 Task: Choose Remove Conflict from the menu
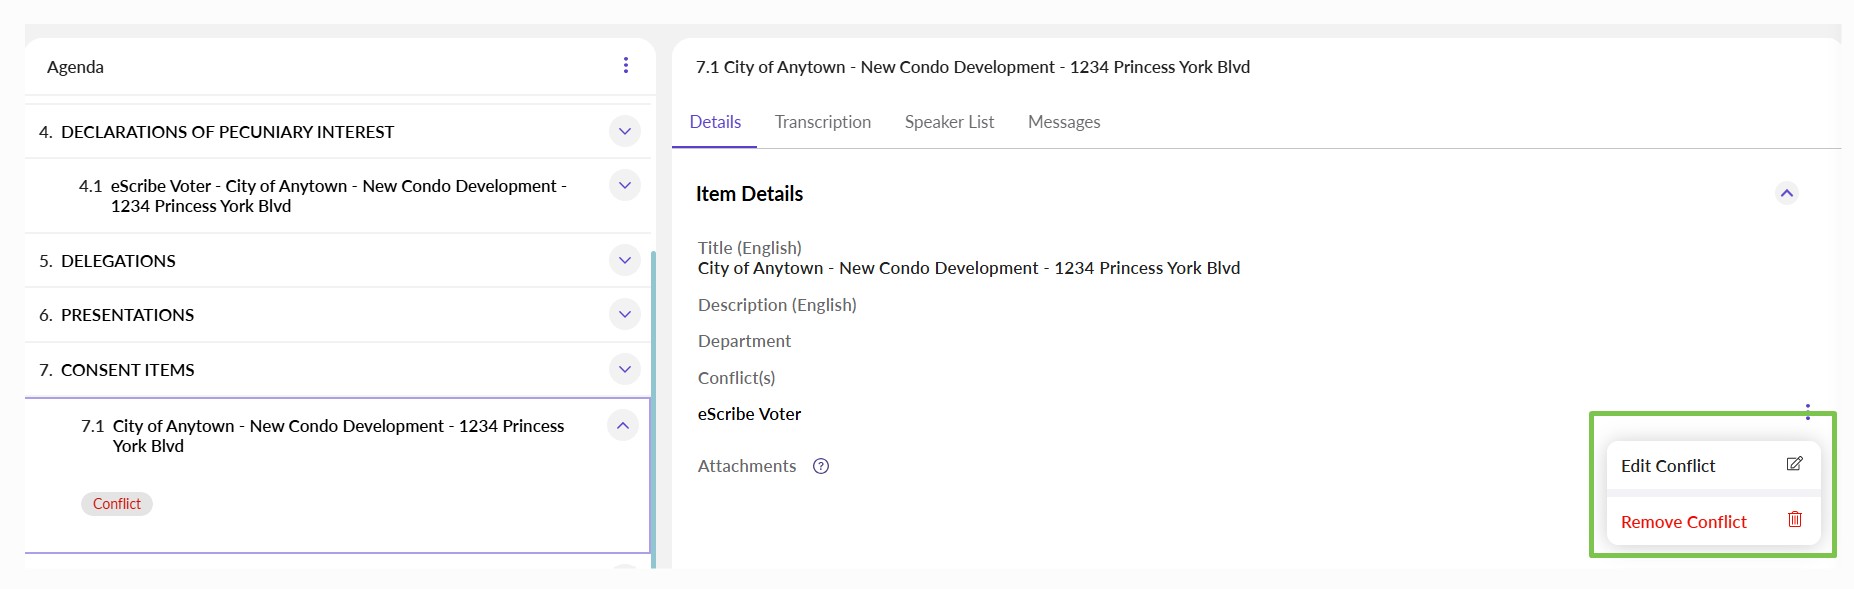point(1713,522)
